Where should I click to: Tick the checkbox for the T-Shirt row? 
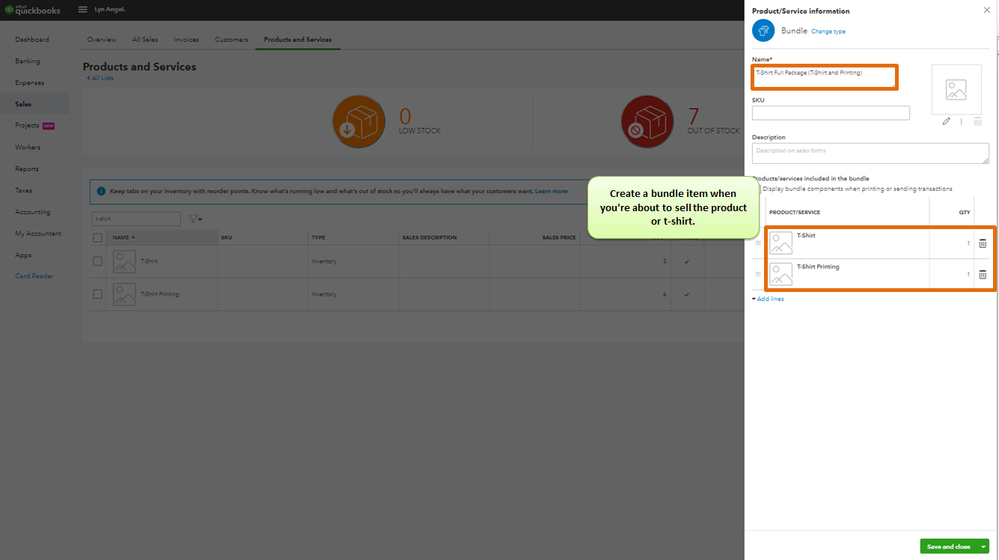[97, 261]
